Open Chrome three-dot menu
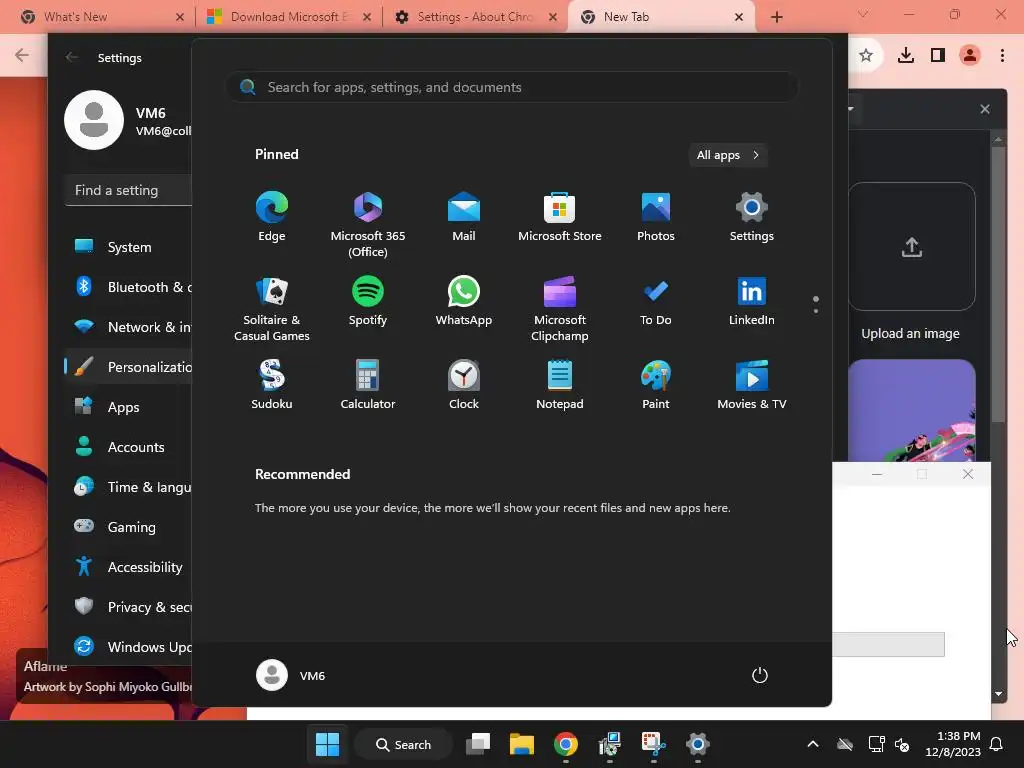1024x768 pixels. (1002, 56)
